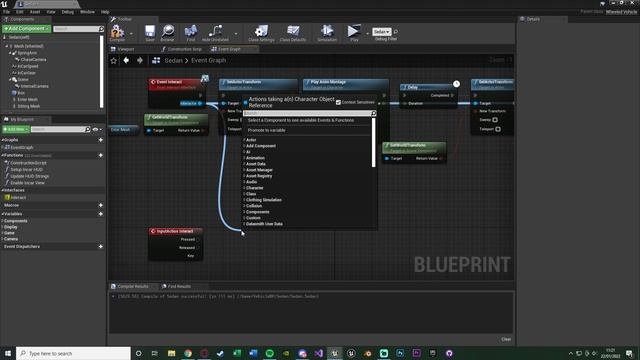Click search icon in Components search box

(x=101, y=29)
